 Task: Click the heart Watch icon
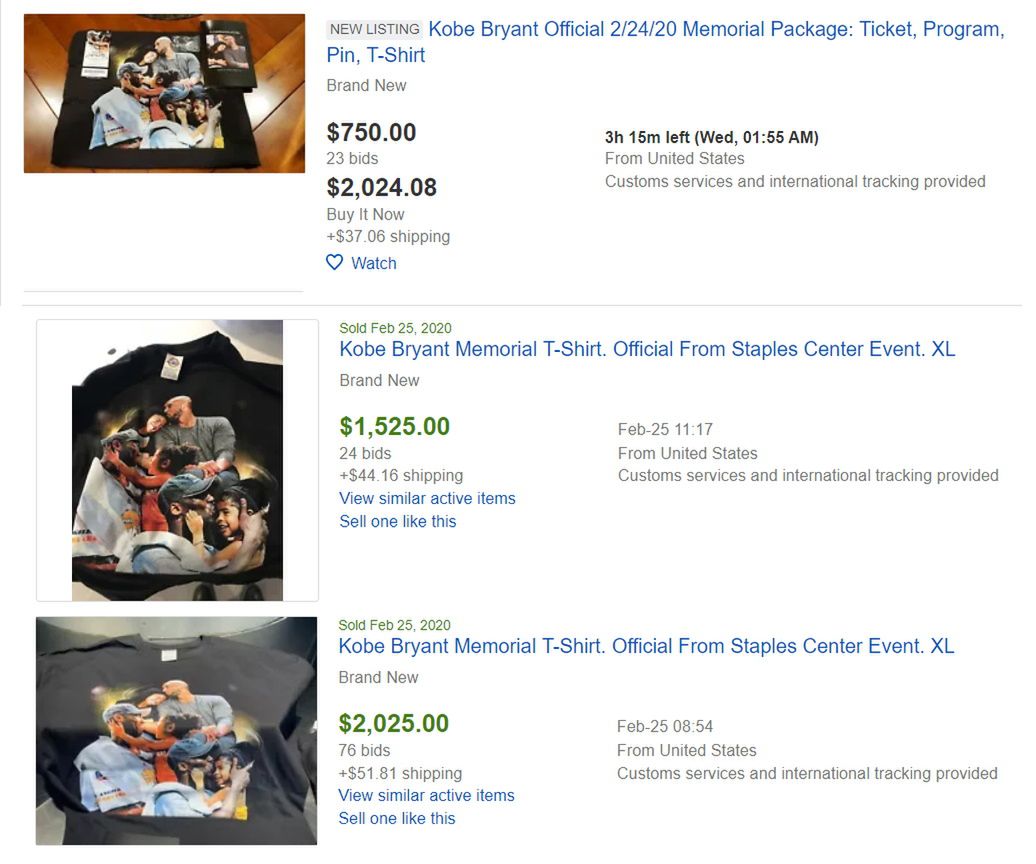(335, 263)
